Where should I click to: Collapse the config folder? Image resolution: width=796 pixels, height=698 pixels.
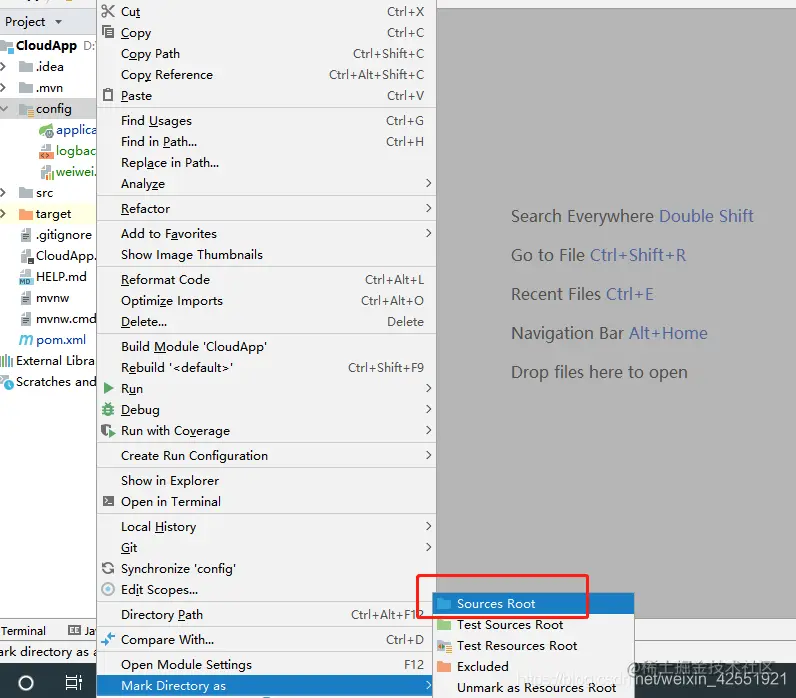click(4, 109)
